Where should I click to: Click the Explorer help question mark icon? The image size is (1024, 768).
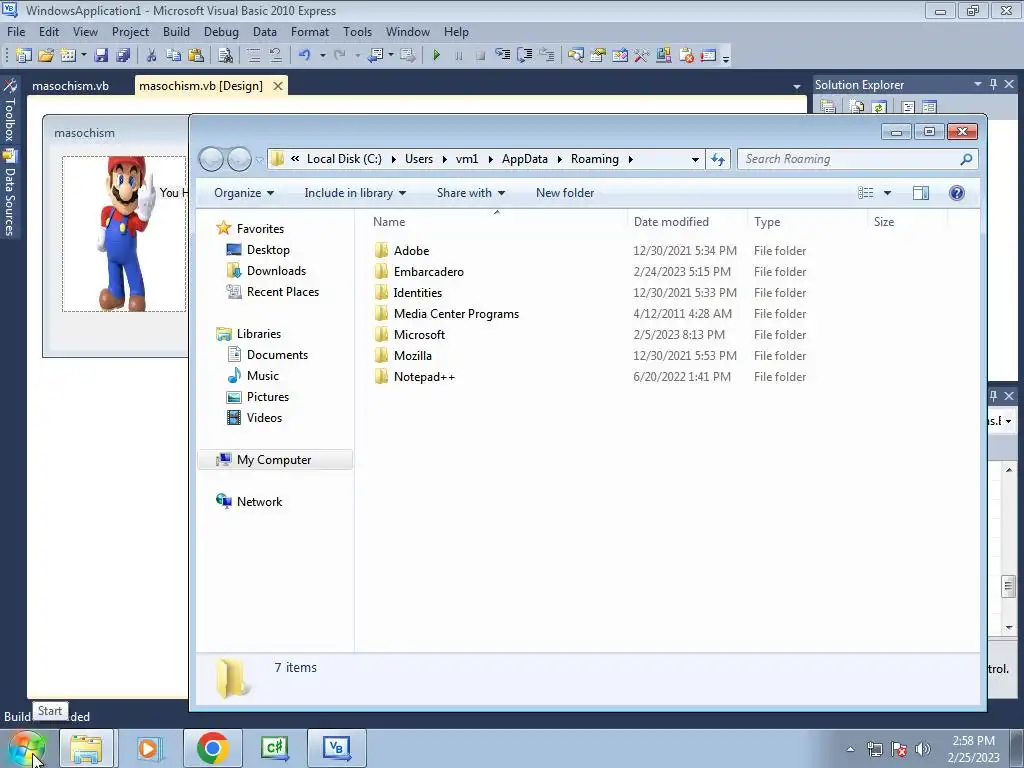click(x=957, y=193)
